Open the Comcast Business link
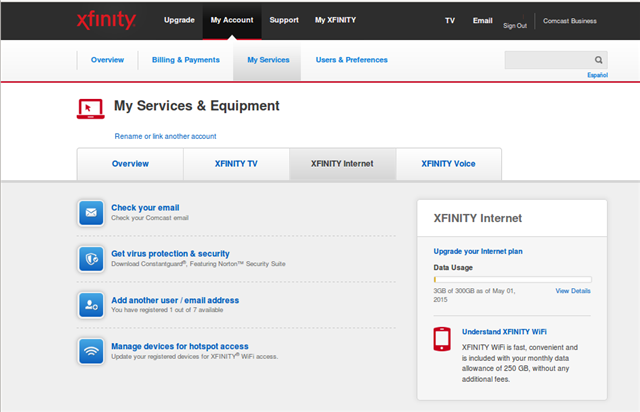This screenshot has width=640, height=412. (569, 21)
